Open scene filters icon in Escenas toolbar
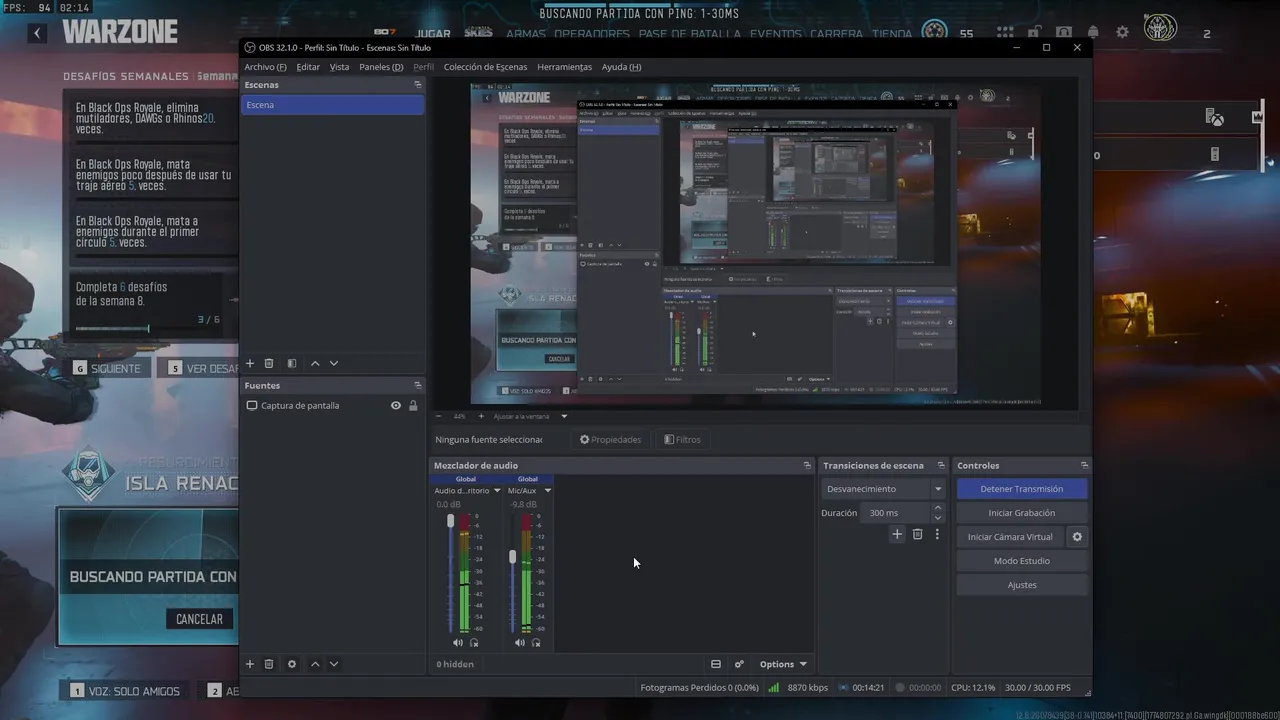This screenshot has width=1280, height=720. [292, 364]
